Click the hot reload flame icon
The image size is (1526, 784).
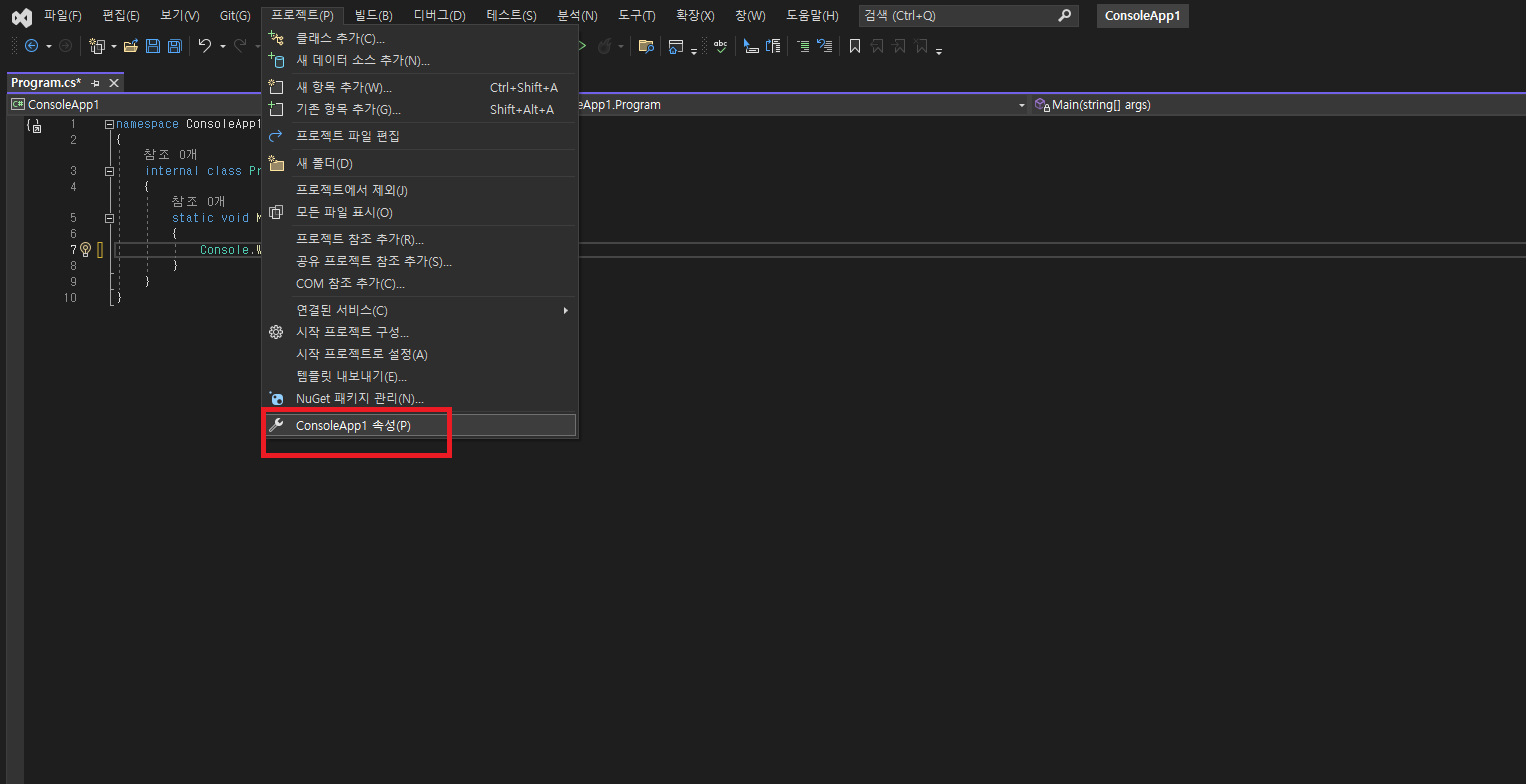click(x=604, y=46)
